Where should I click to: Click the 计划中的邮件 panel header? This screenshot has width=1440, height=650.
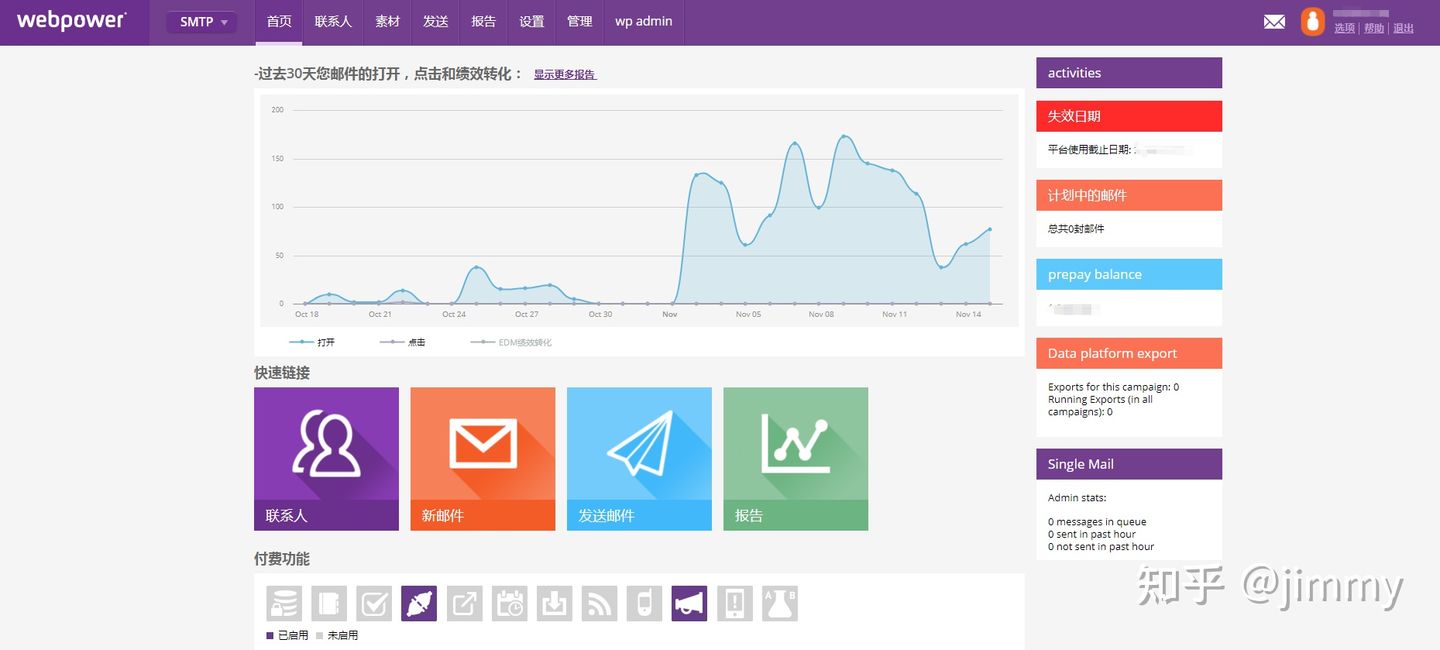pos(1129,195)
